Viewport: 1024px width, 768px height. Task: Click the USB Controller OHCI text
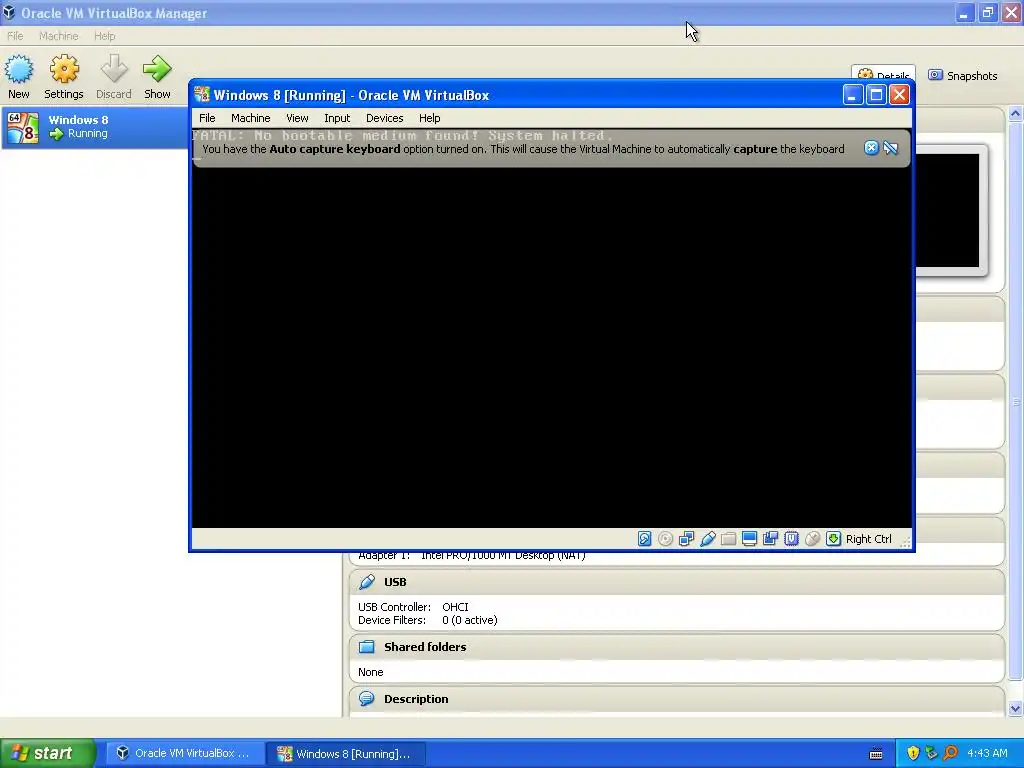click(455, 607)
